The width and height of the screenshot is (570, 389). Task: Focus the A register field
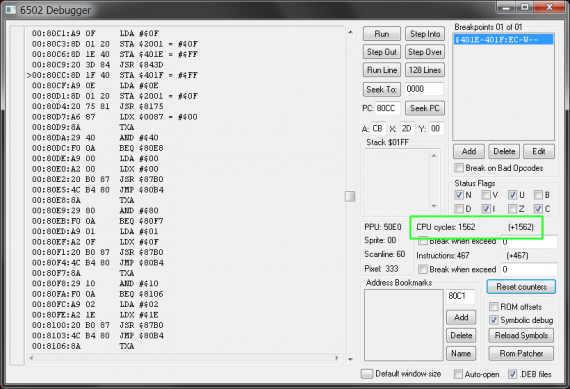pos(378,129)
